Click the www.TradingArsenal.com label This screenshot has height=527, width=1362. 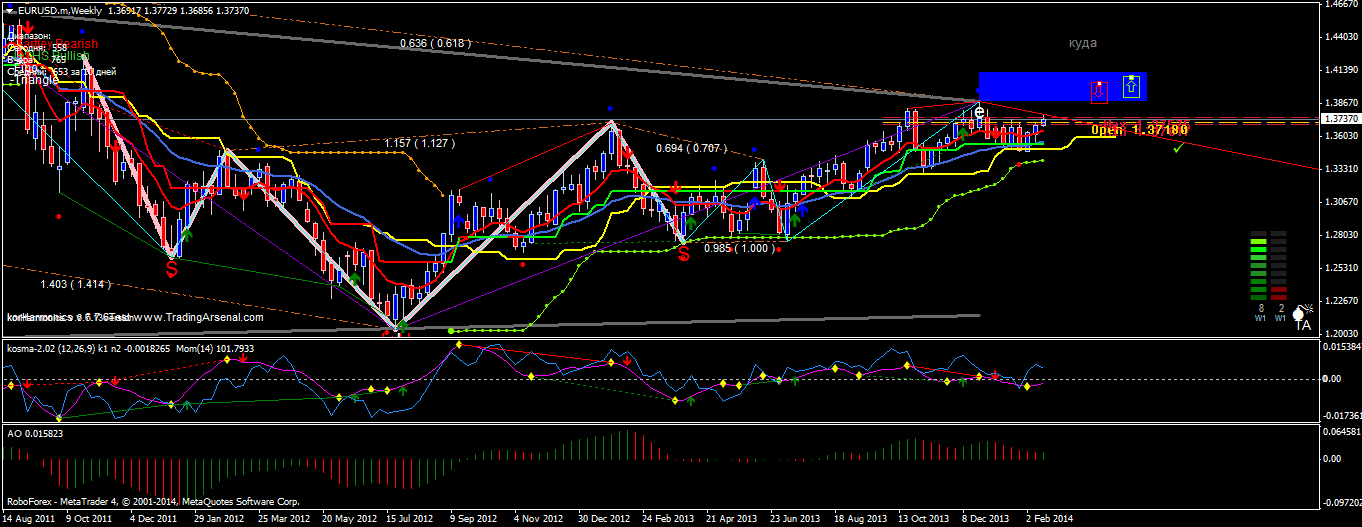198,317
